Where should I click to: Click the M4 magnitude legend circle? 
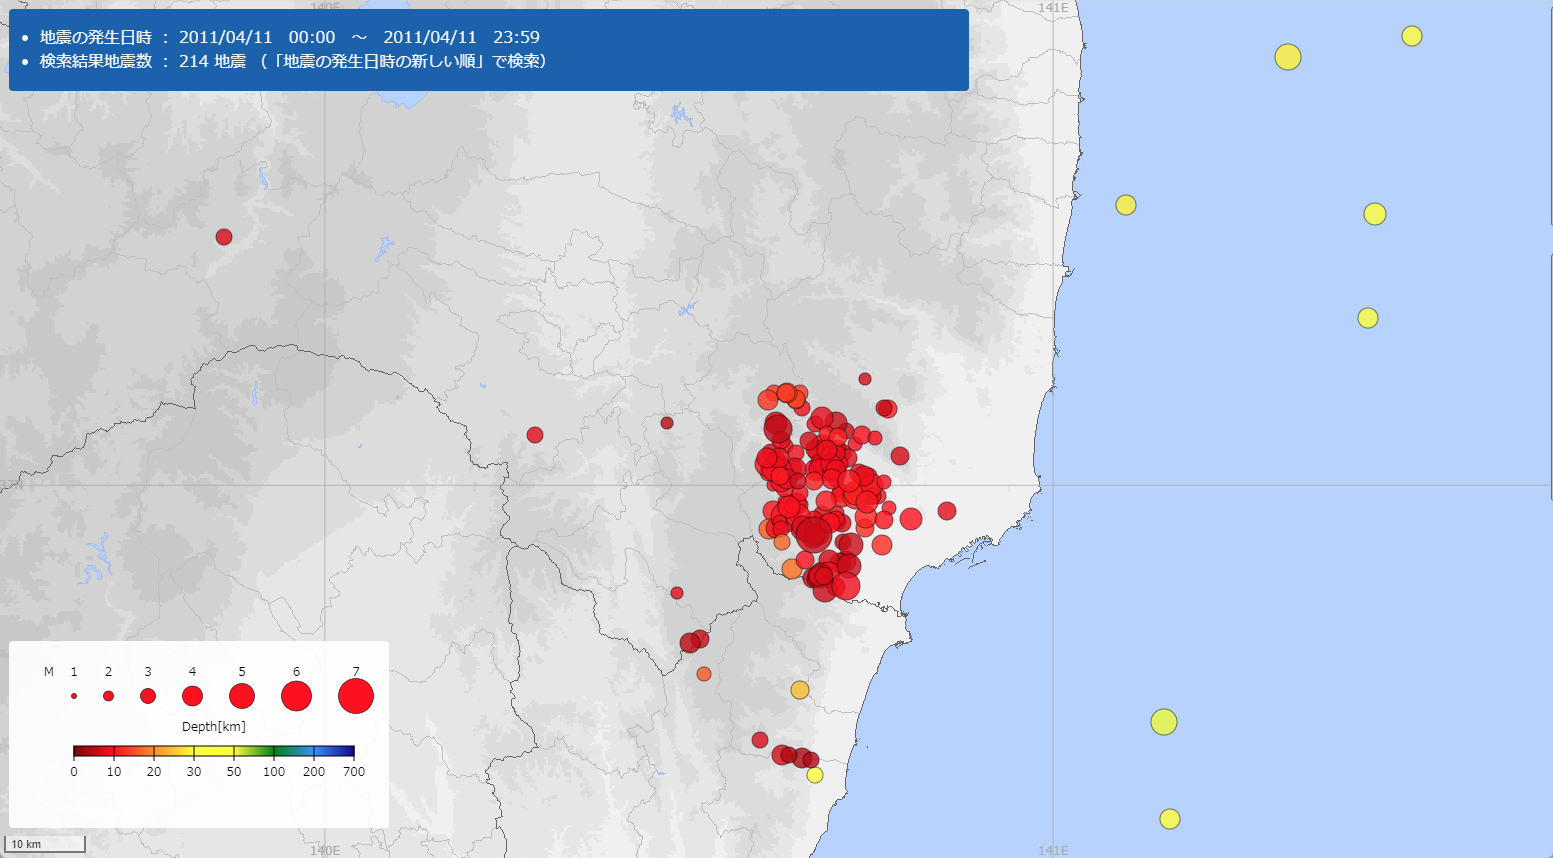(192, 696)
